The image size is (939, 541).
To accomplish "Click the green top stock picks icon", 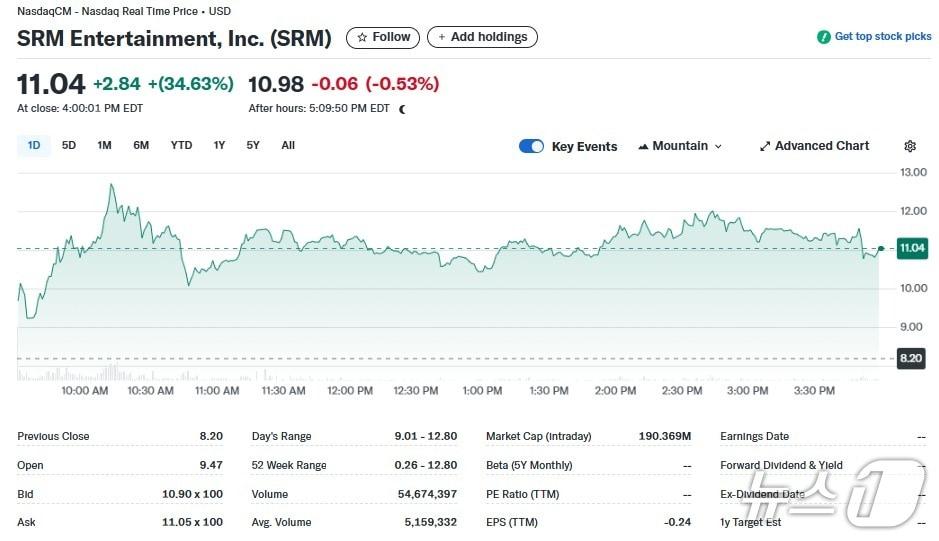I will [823, 37].
